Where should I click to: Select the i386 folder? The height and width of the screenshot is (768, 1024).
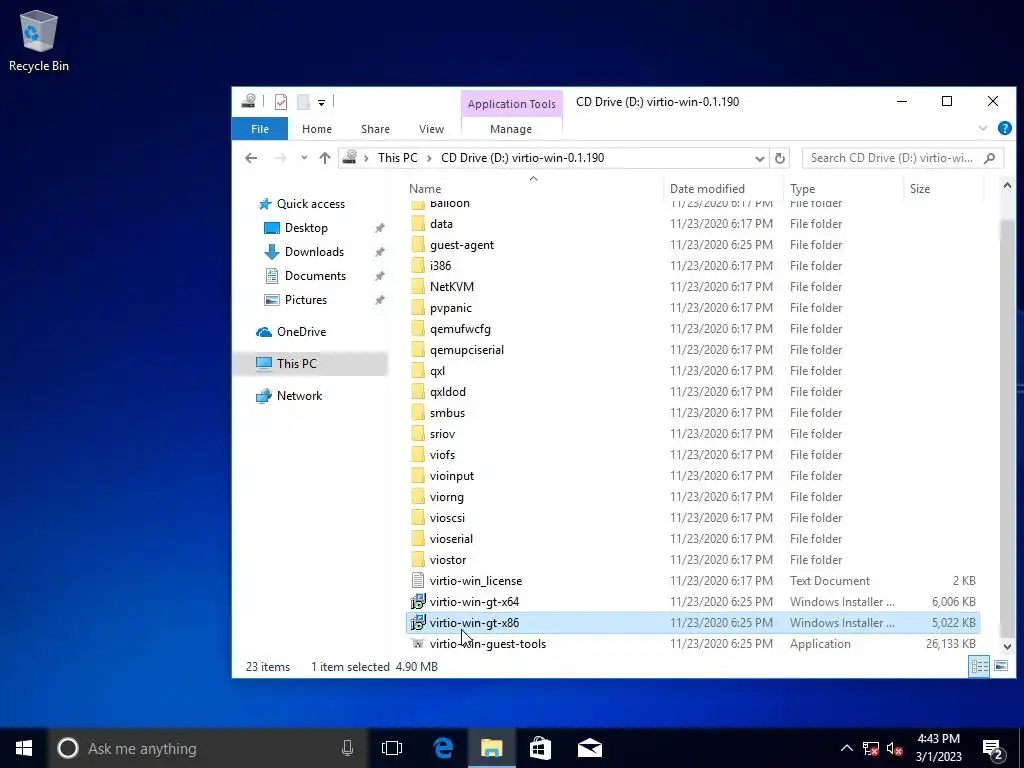(x=440, y=266)
